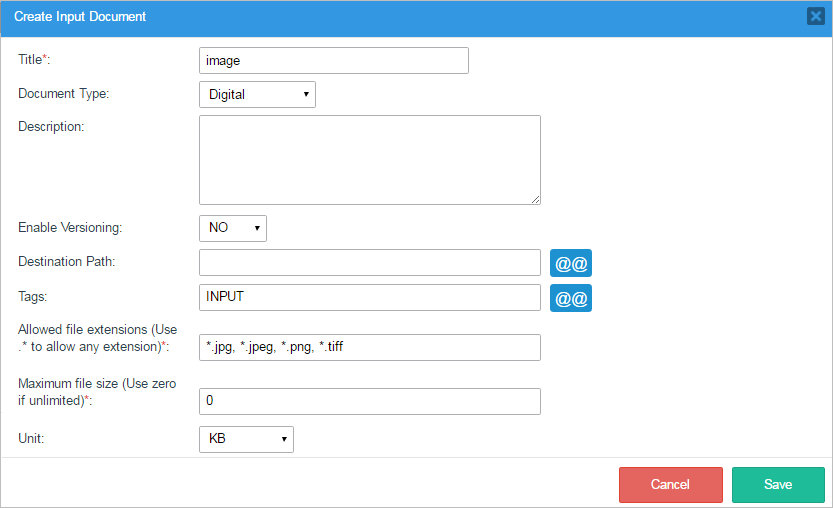Open the Document Type dropdown
Image resolution: width=833 pixels, height=508 pixels.
[257, 95]
